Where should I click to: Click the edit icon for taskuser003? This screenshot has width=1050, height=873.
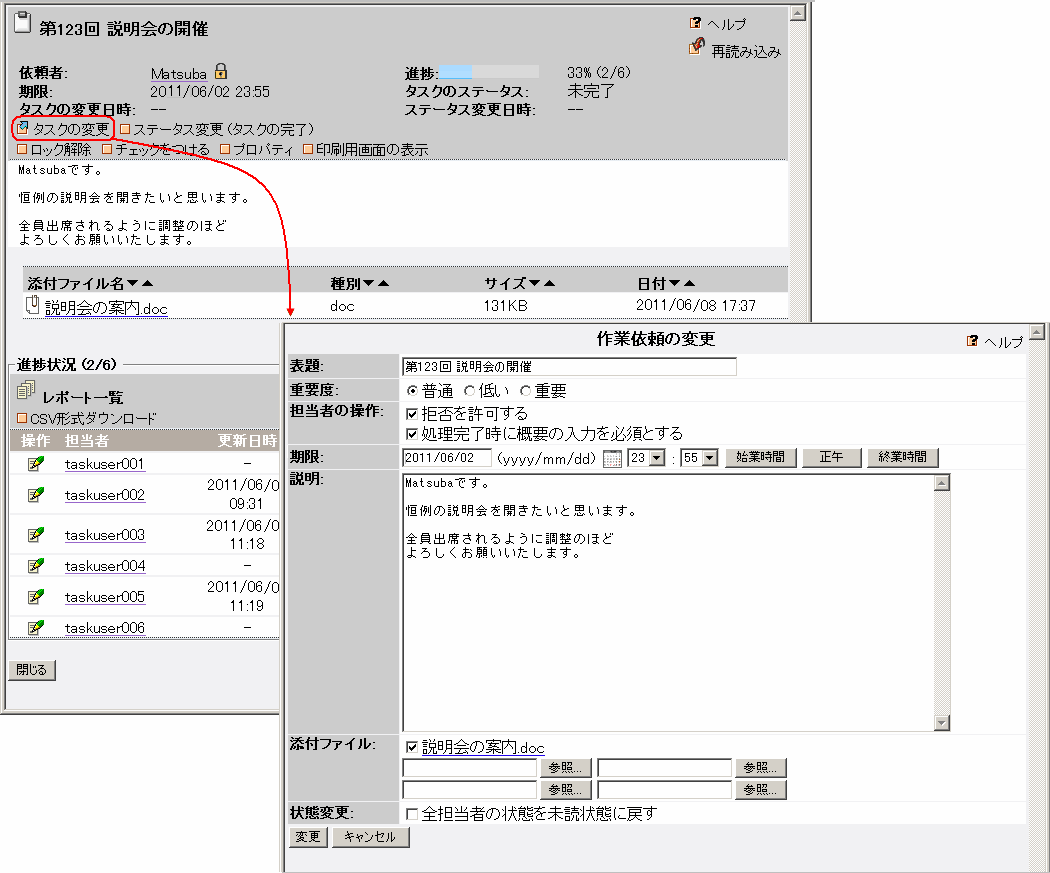(x=36, y=534)
